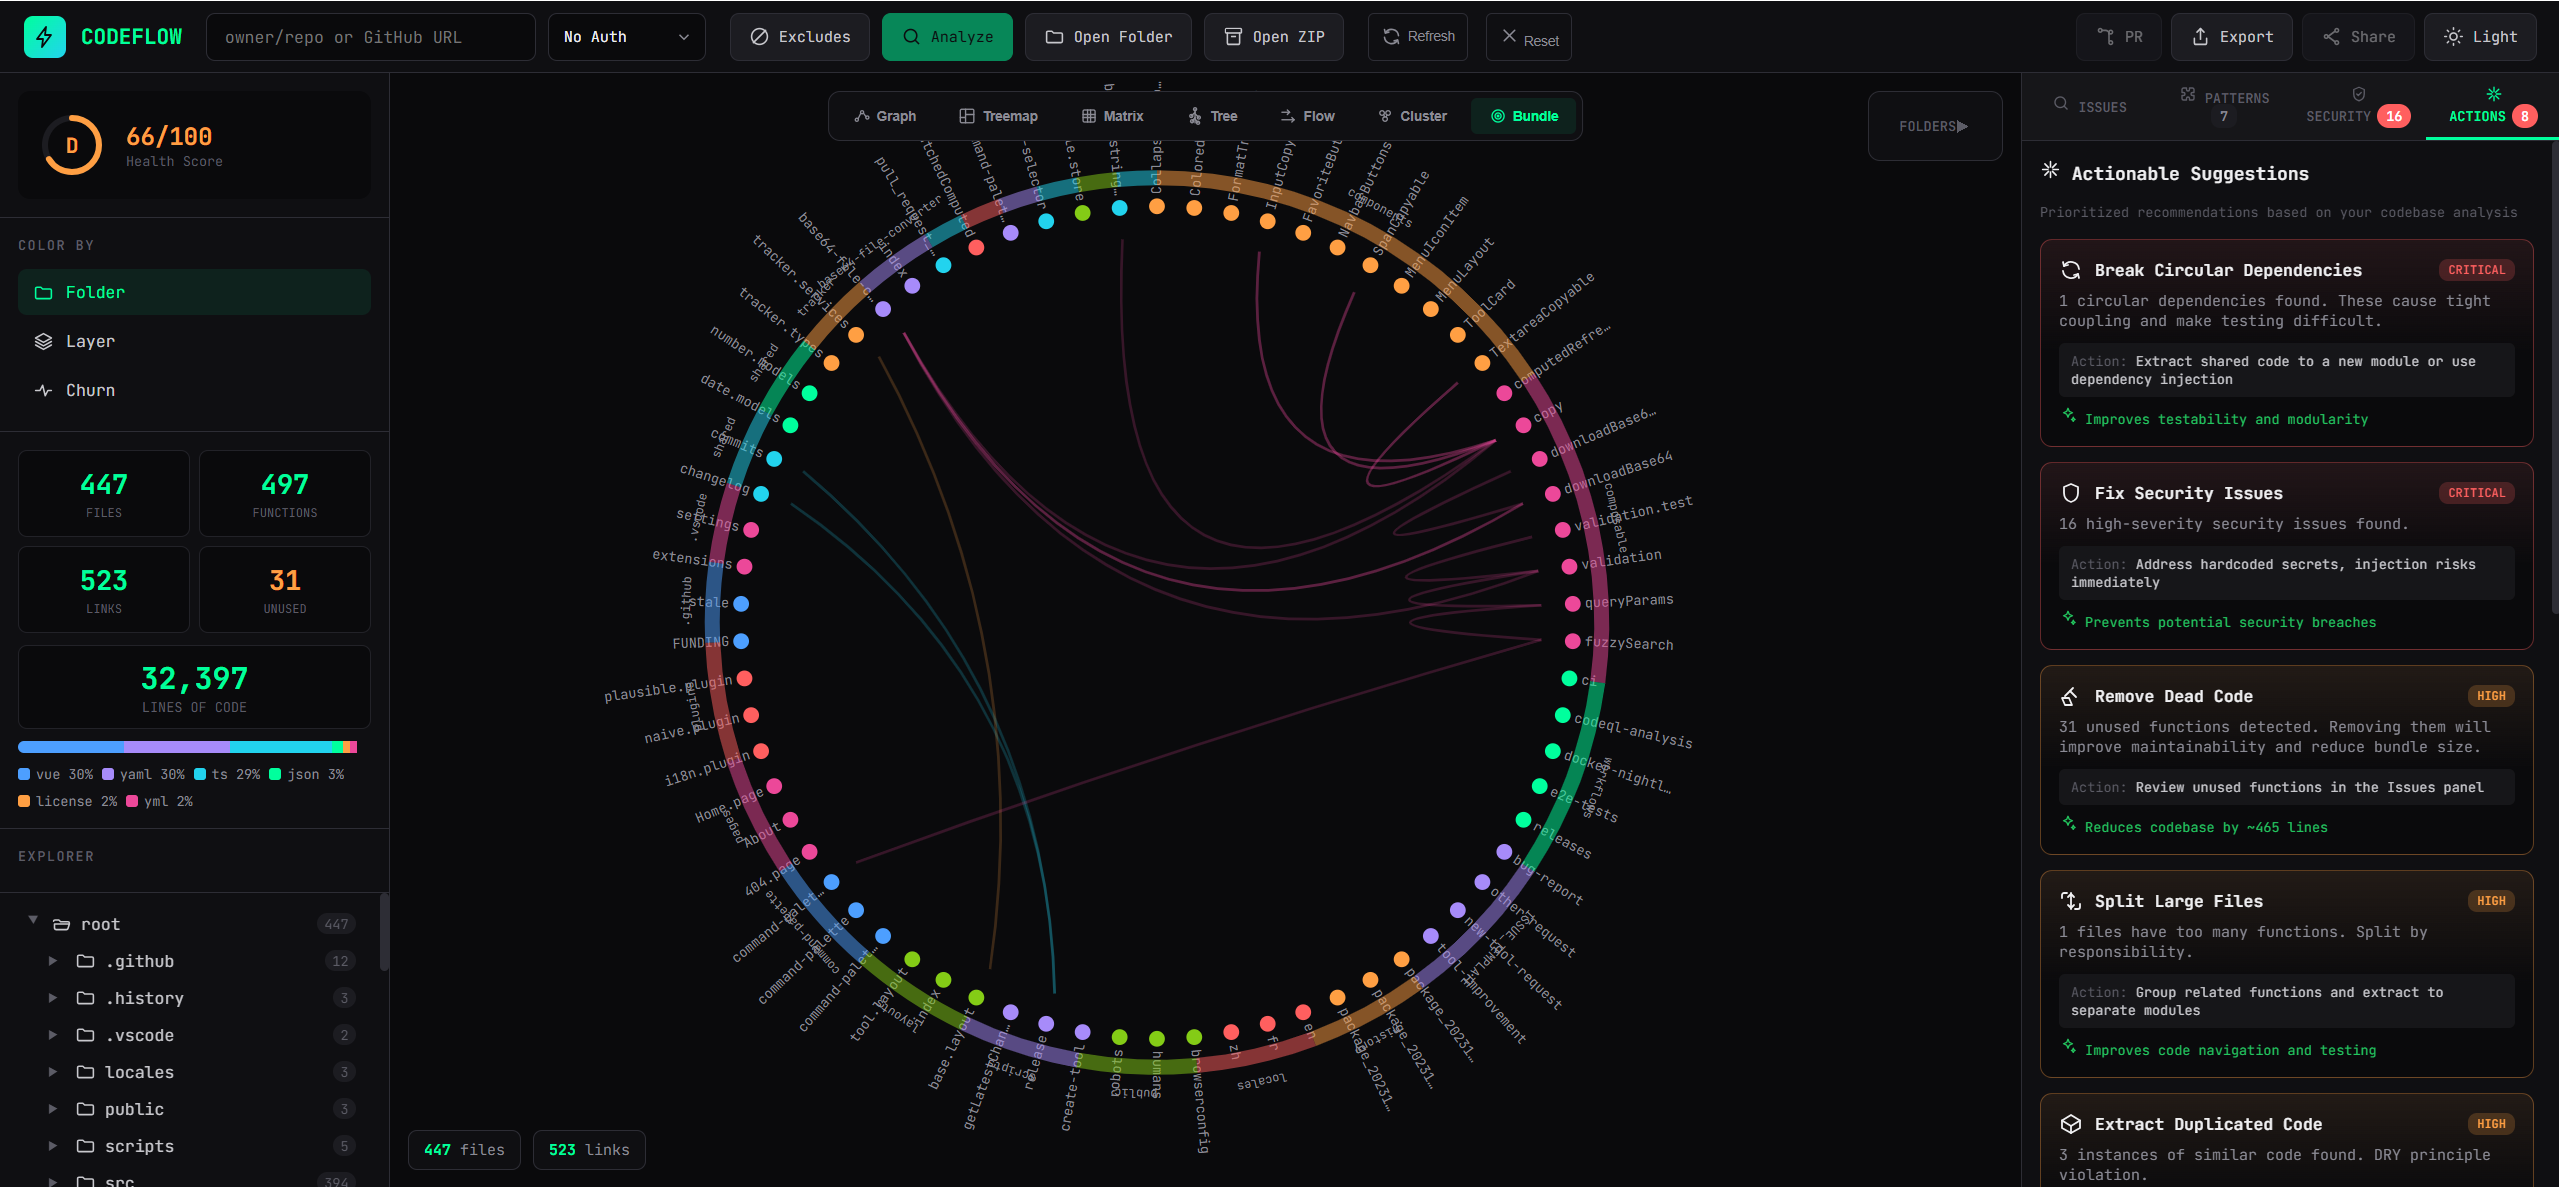Switch to the Treemap view
Screen dimensions: 2559x1187
(x=998, y=116)
